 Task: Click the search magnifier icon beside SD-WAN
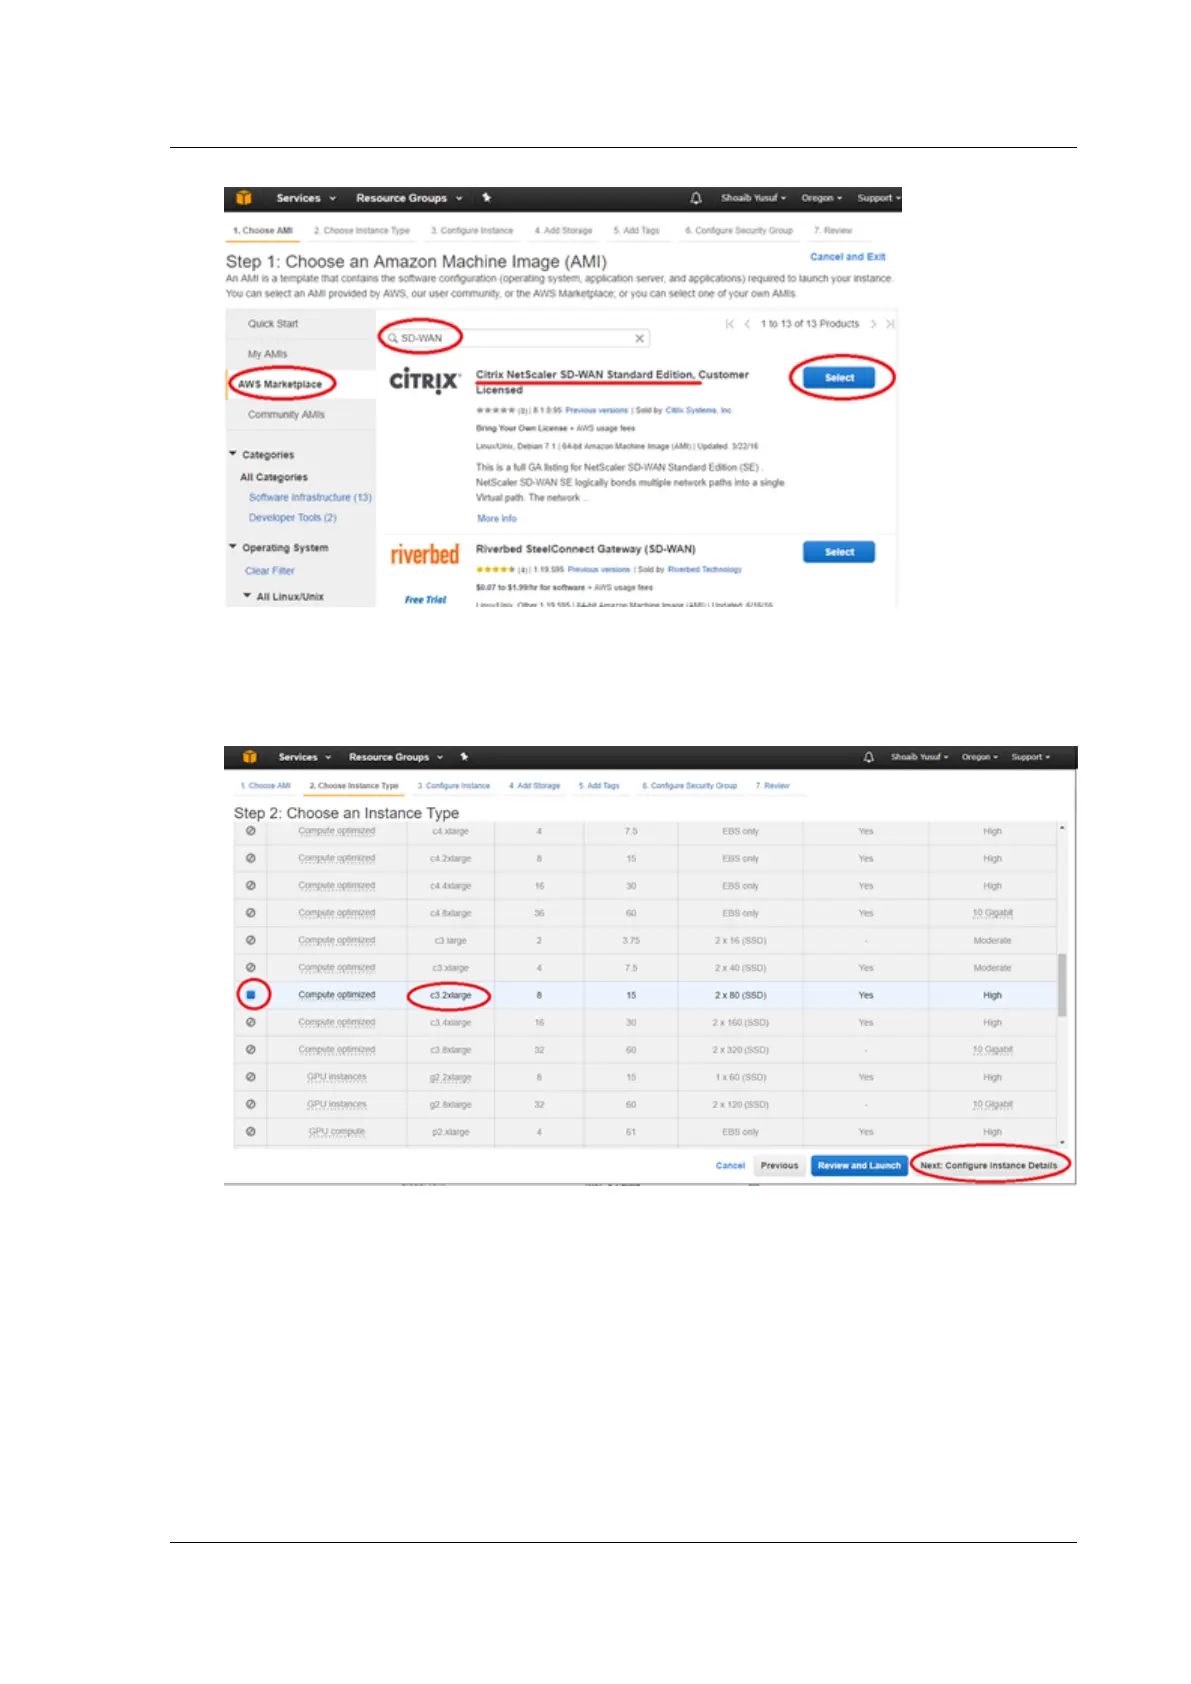[x=393, y=338]
